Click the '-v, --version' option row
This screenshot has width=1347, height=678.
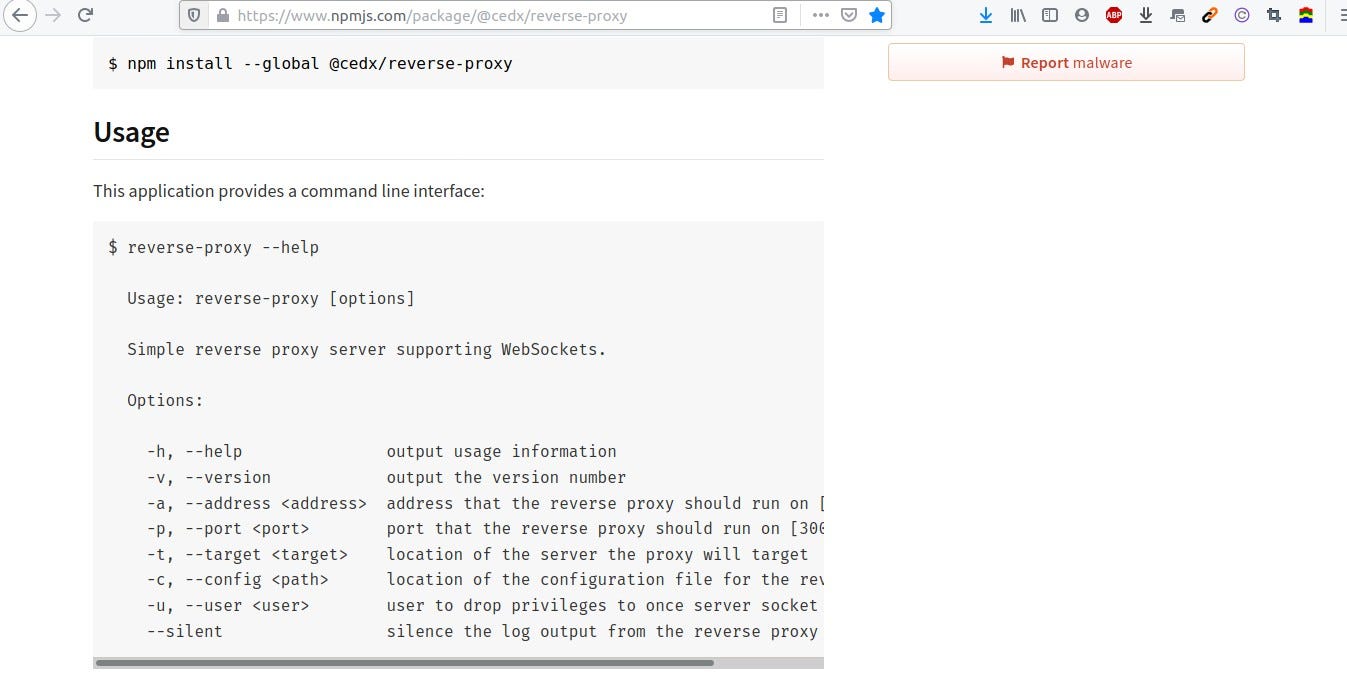tap(386, 477)
